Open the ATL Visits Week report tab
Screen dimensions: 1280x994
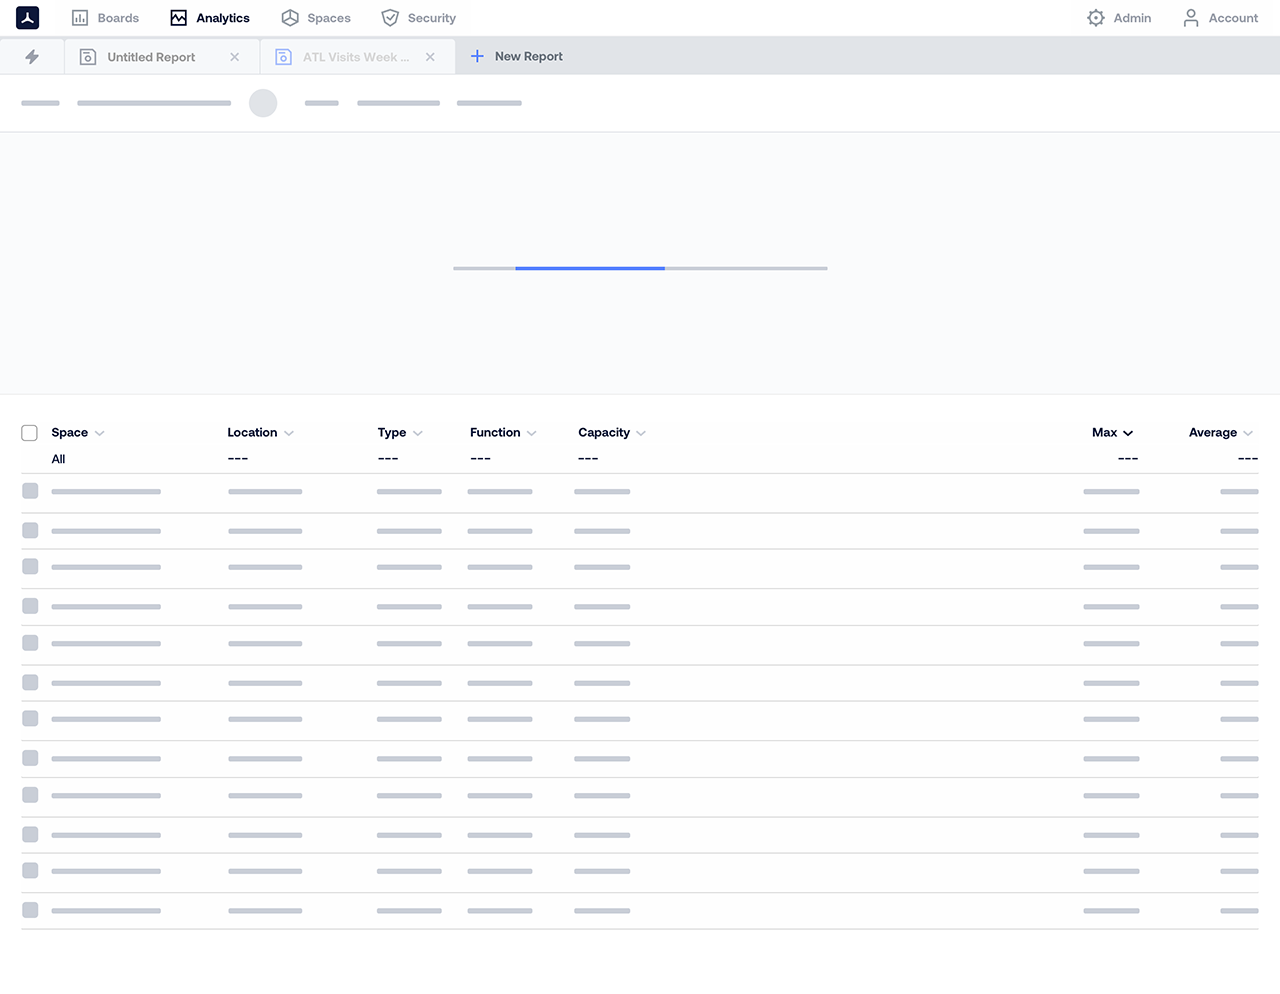[x=355, y=57]
